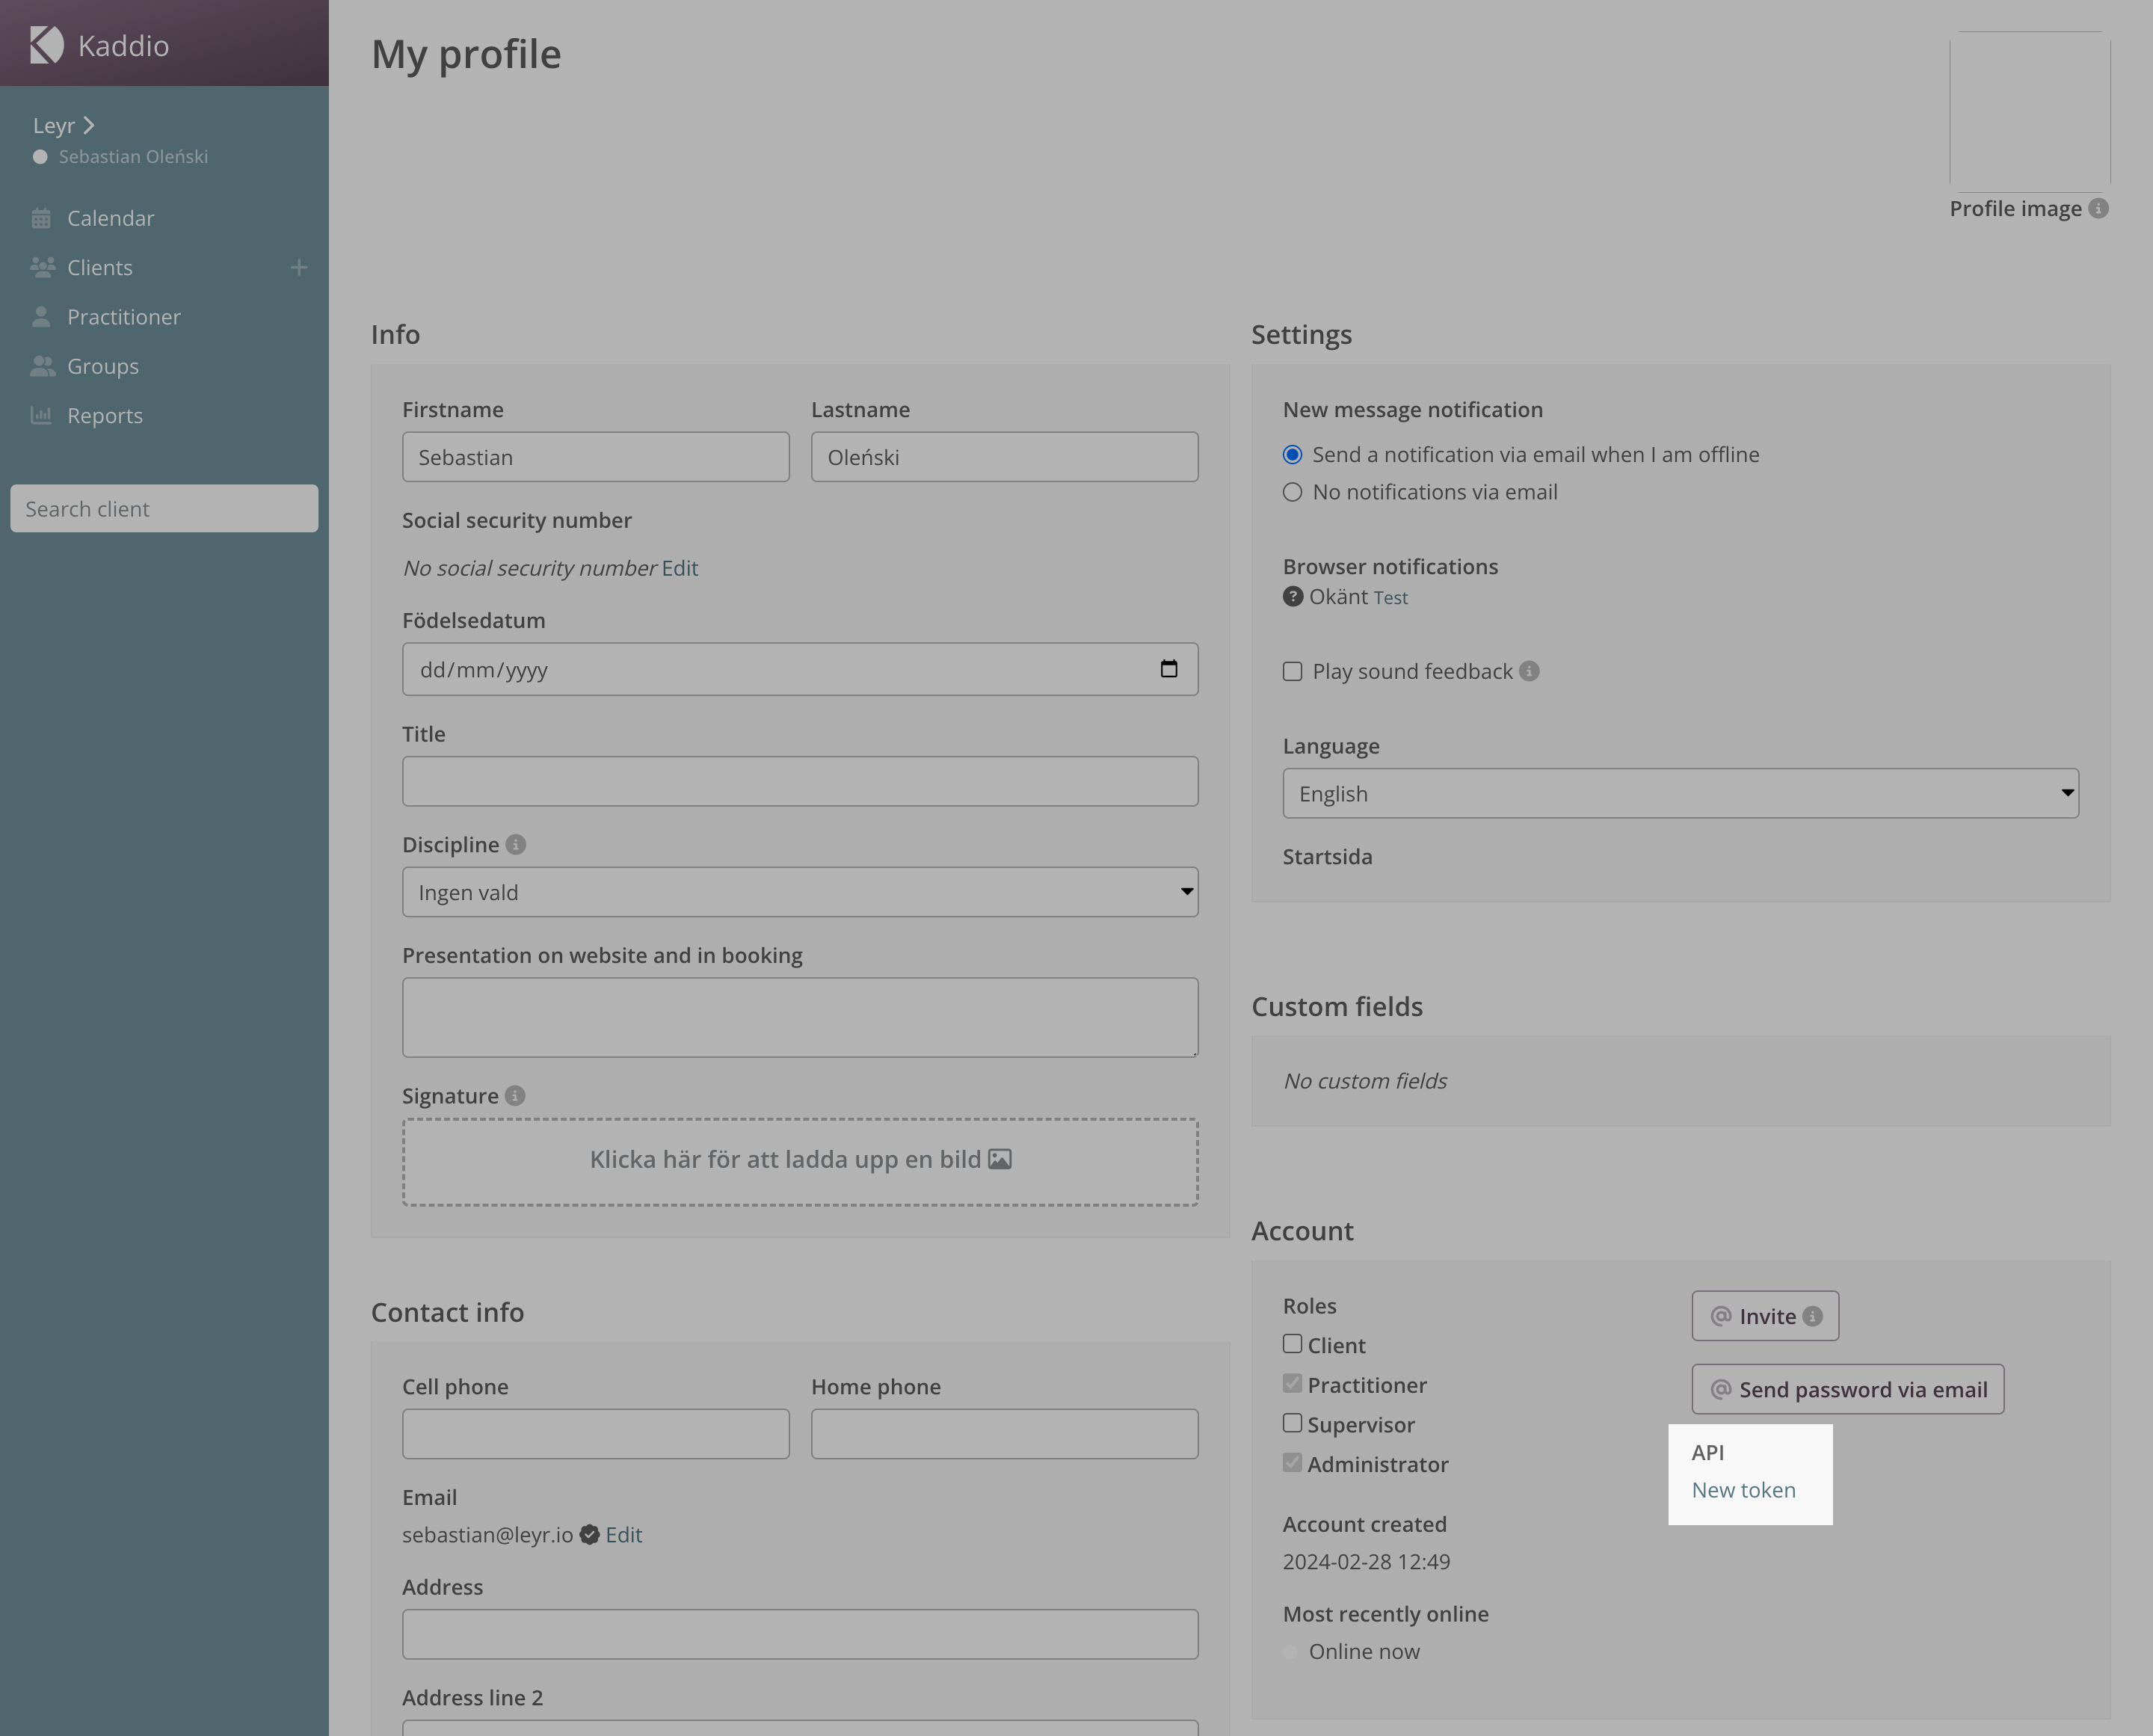Click the image icon in signature upload

[x=1000, y=1159]
